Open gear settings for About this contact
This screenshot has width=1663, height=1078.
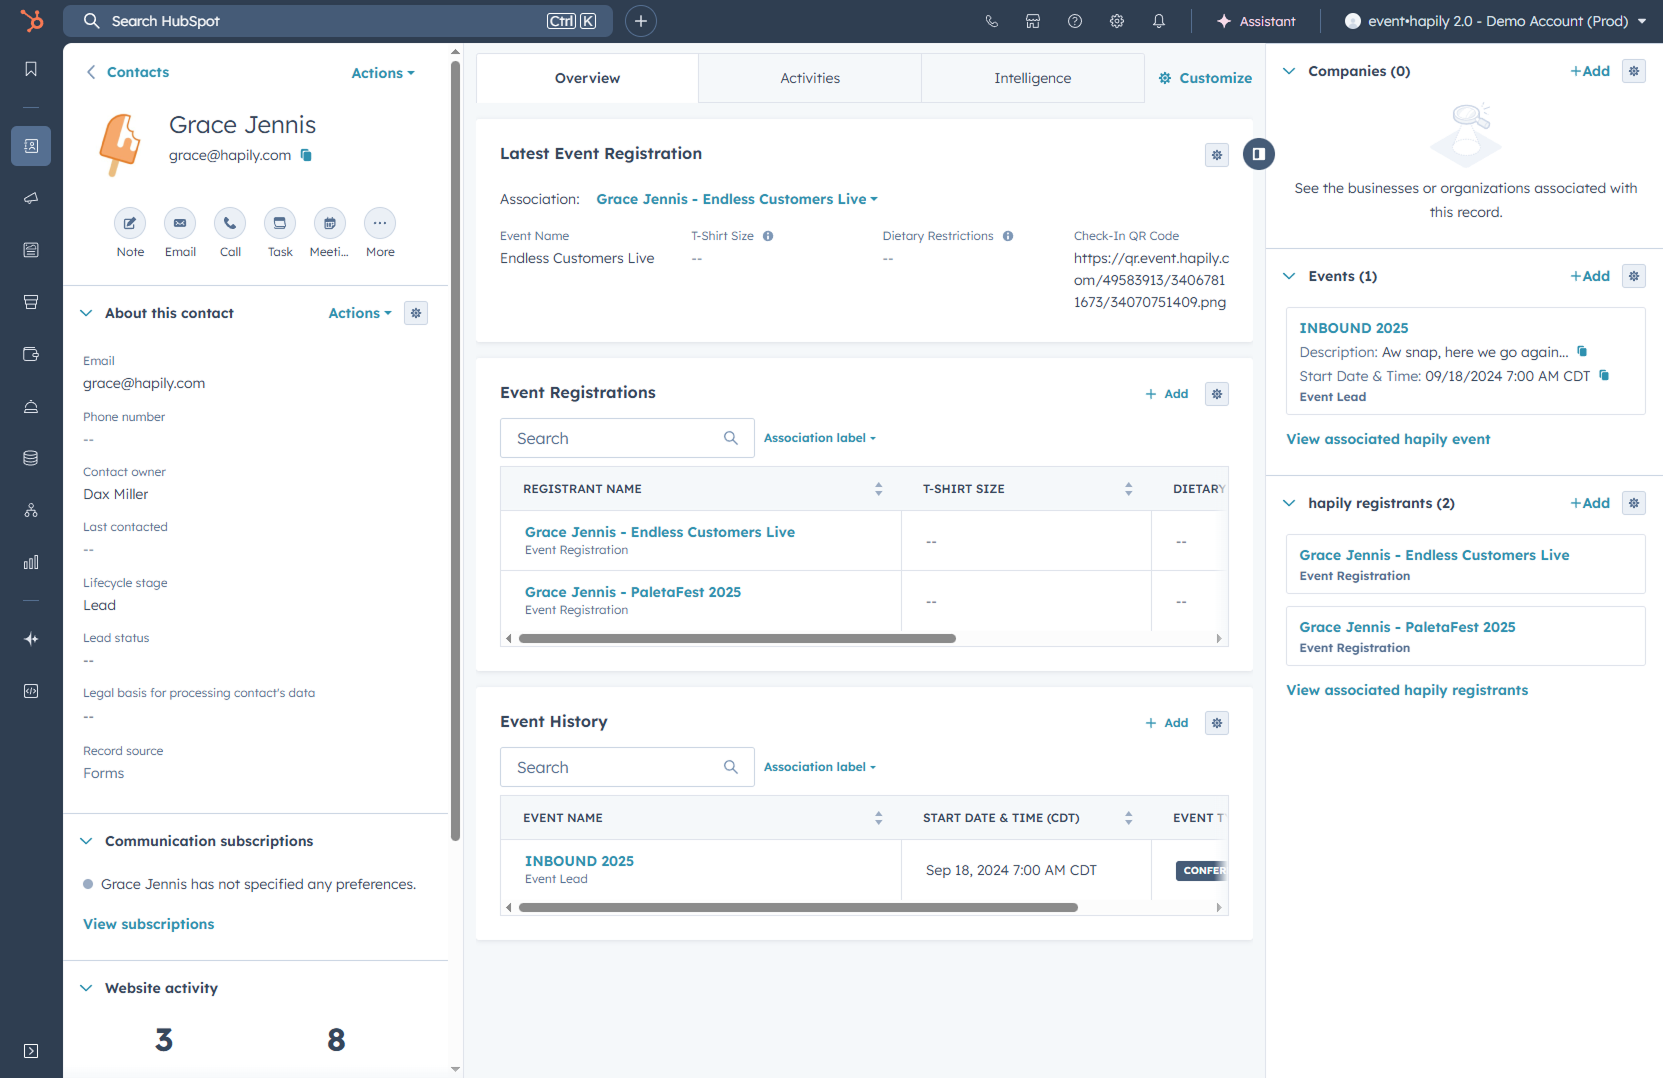click(x=416, y=313)
